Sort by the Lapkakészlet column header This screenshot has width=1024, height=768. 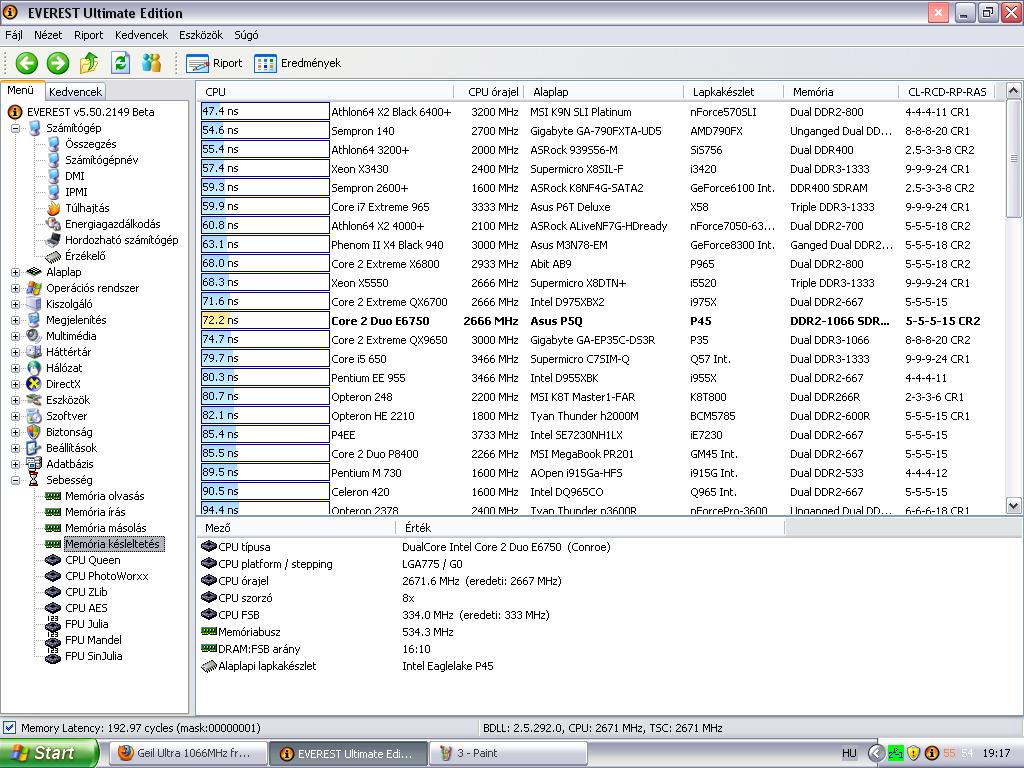(x=733, y=92)
